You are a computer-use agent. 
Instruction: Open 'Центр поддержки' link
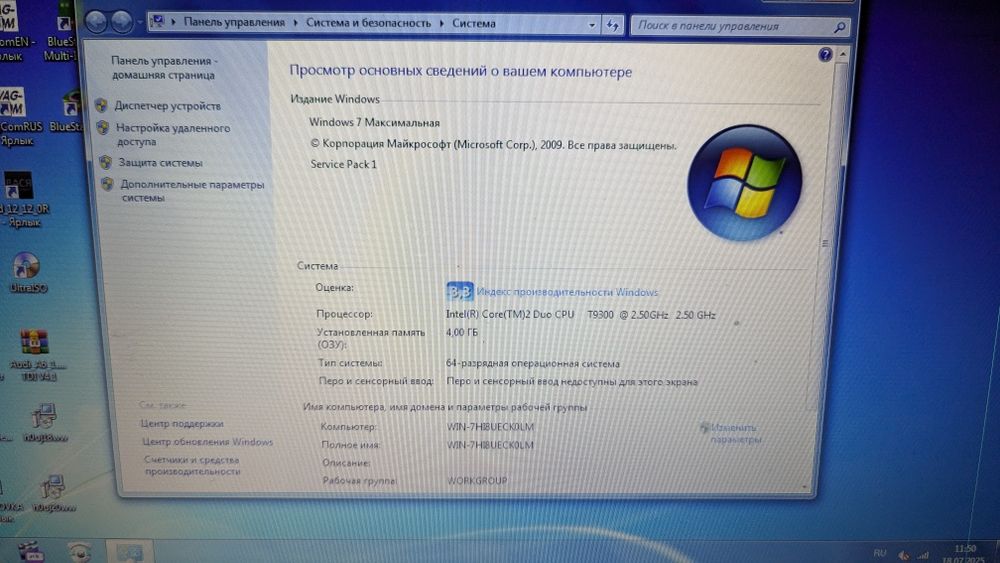click(x=182, y=423)
